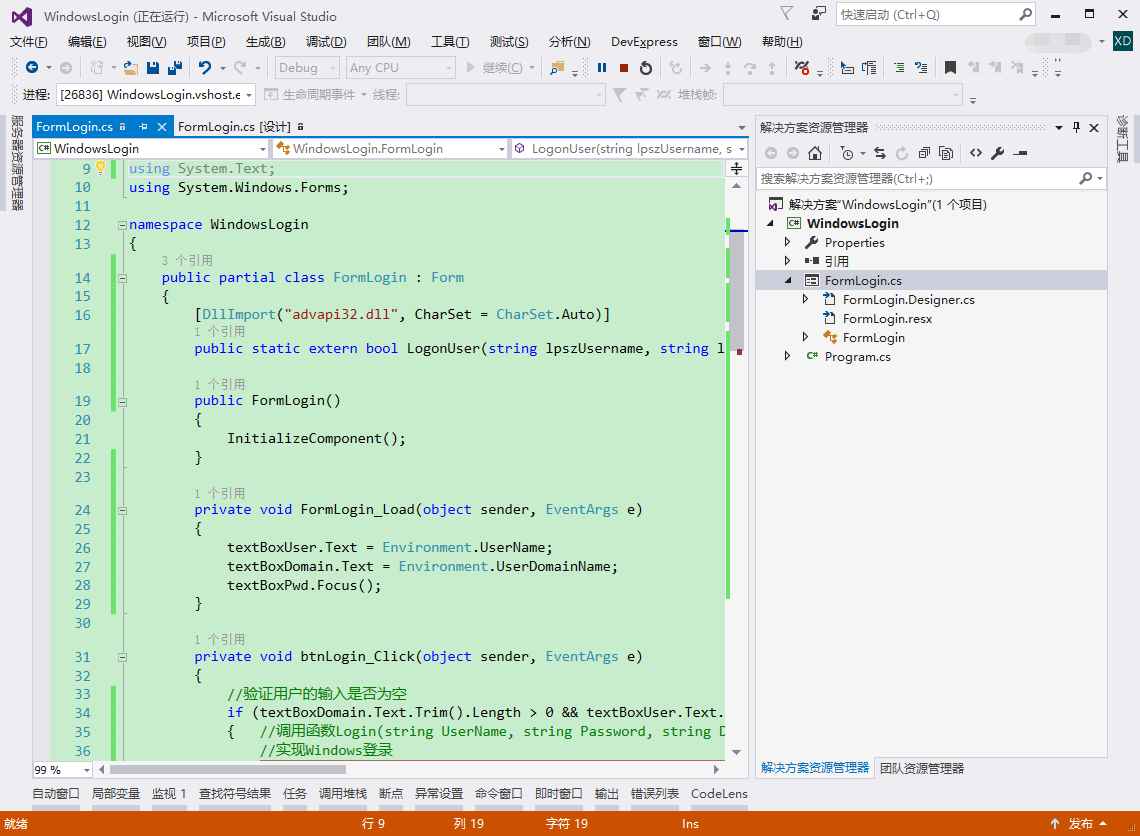Stop debugging with the red square icon
1140x836 pixels.
(624, 68)
